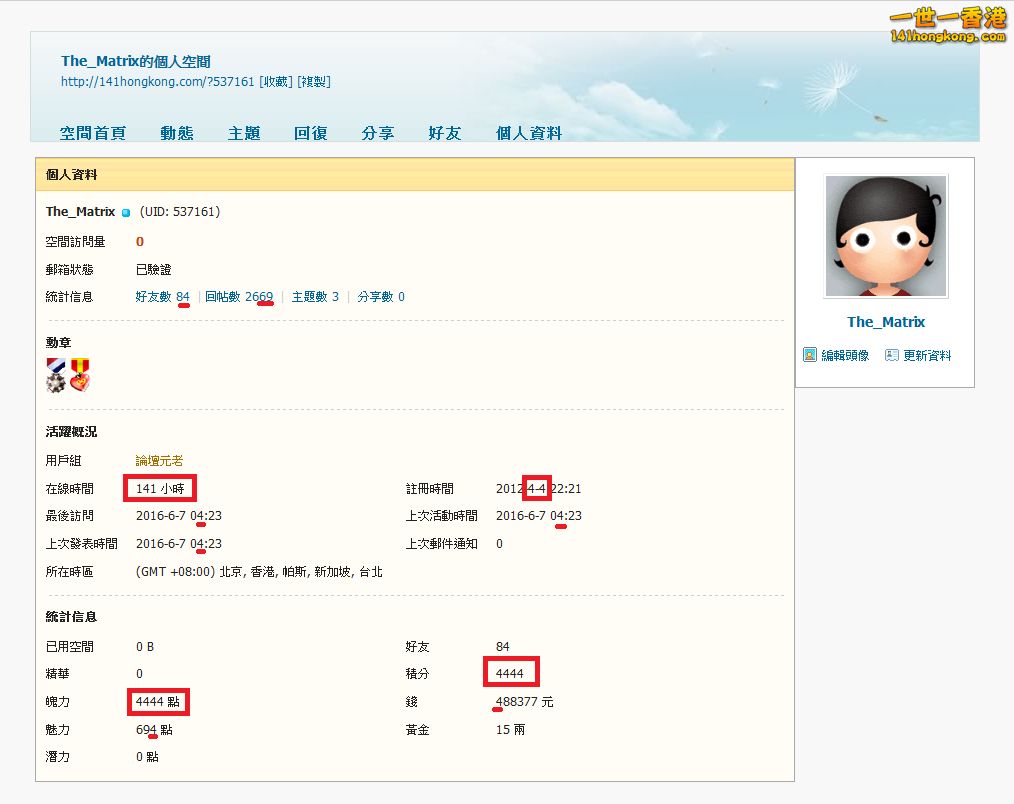
Task: Click the 已驗證 mailbox status value
Action: [153, 269]
